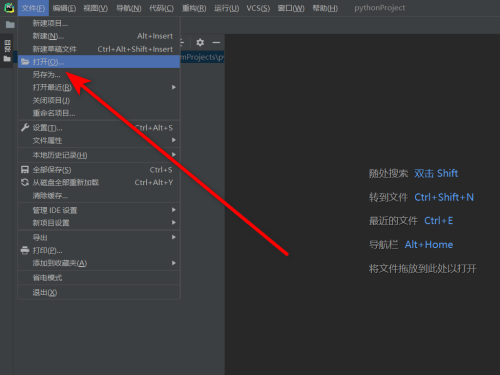Click the 转到文件 label
This screenshot has height=375, width=500.
pos(388,197)
